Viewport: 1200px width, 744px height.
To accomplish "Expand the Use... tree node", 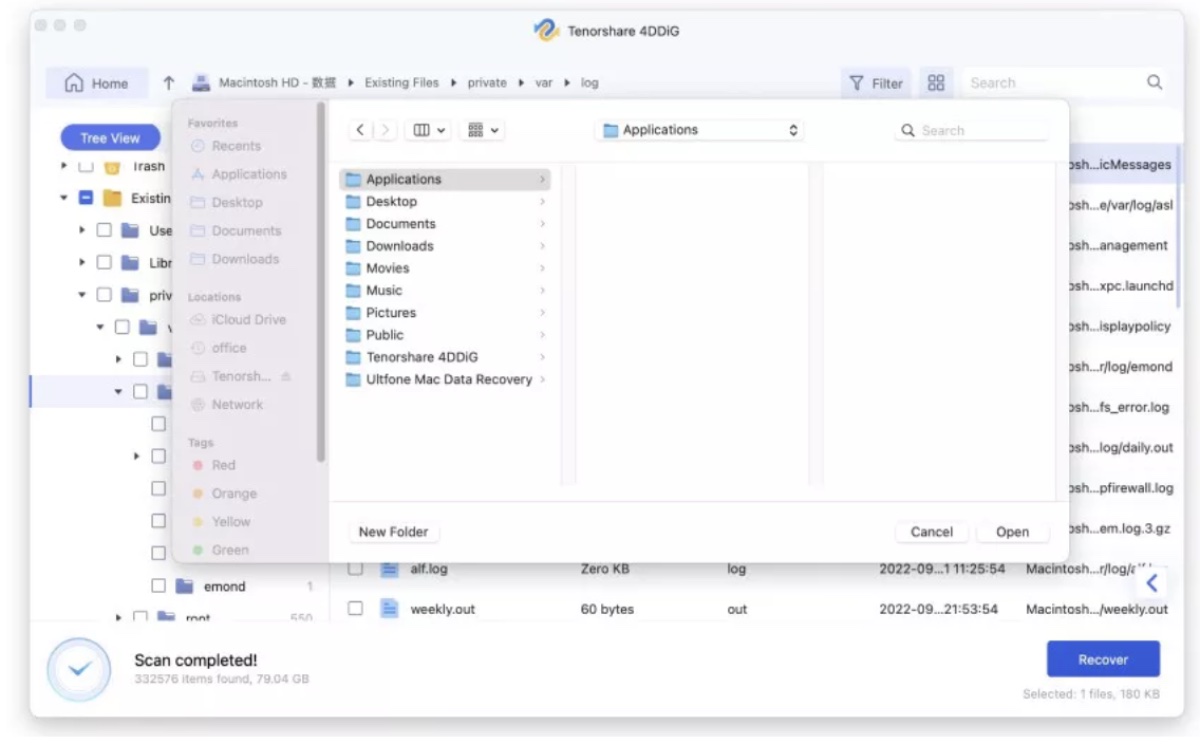I will coord(82,230).
